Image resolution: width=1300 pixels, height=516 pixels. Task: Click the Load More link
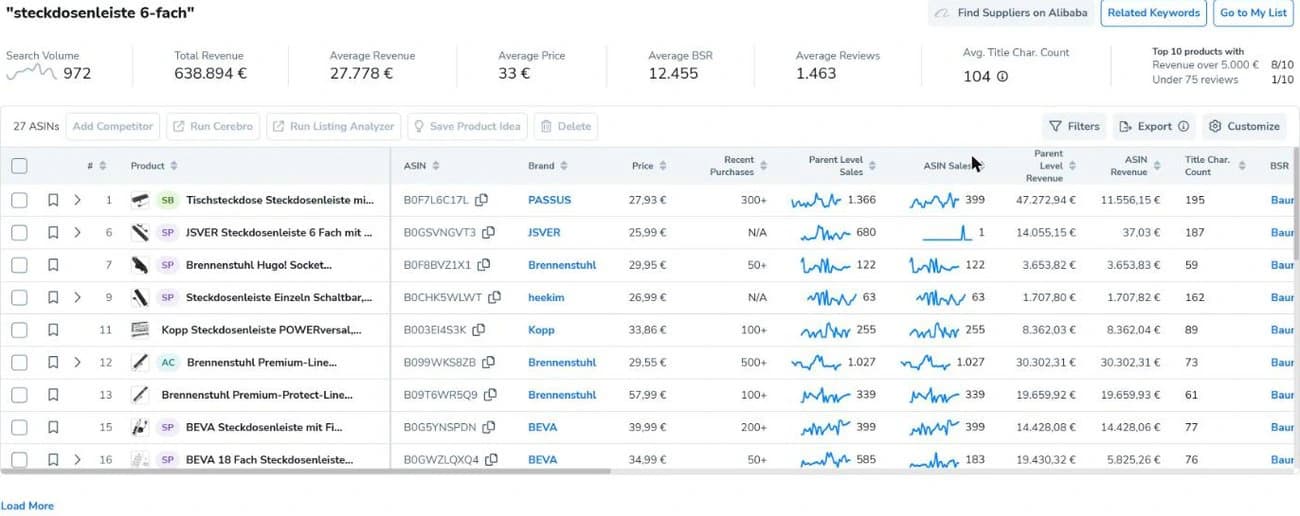28,506
